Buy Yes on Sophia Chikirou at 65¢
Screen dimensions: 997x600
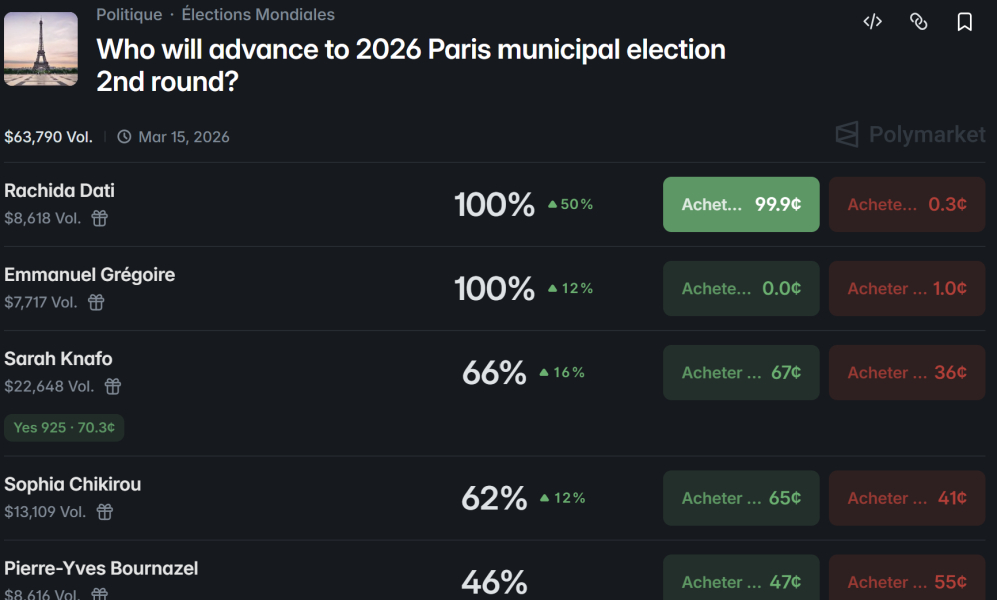(x=741, y=498)
